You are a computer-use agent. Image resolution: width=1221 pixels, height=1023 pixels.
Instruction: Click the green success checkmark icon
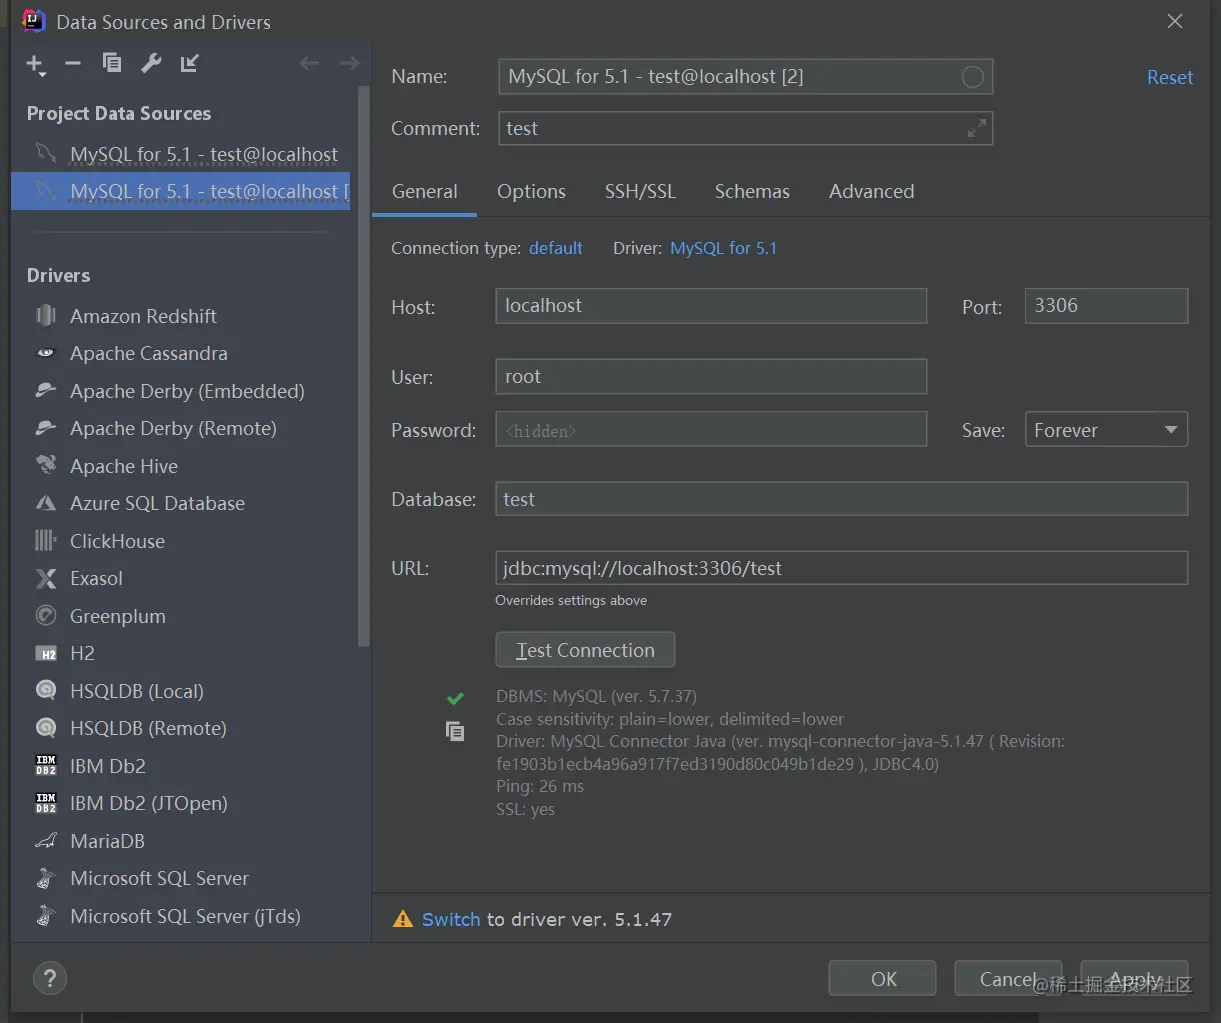pos(455,698)
